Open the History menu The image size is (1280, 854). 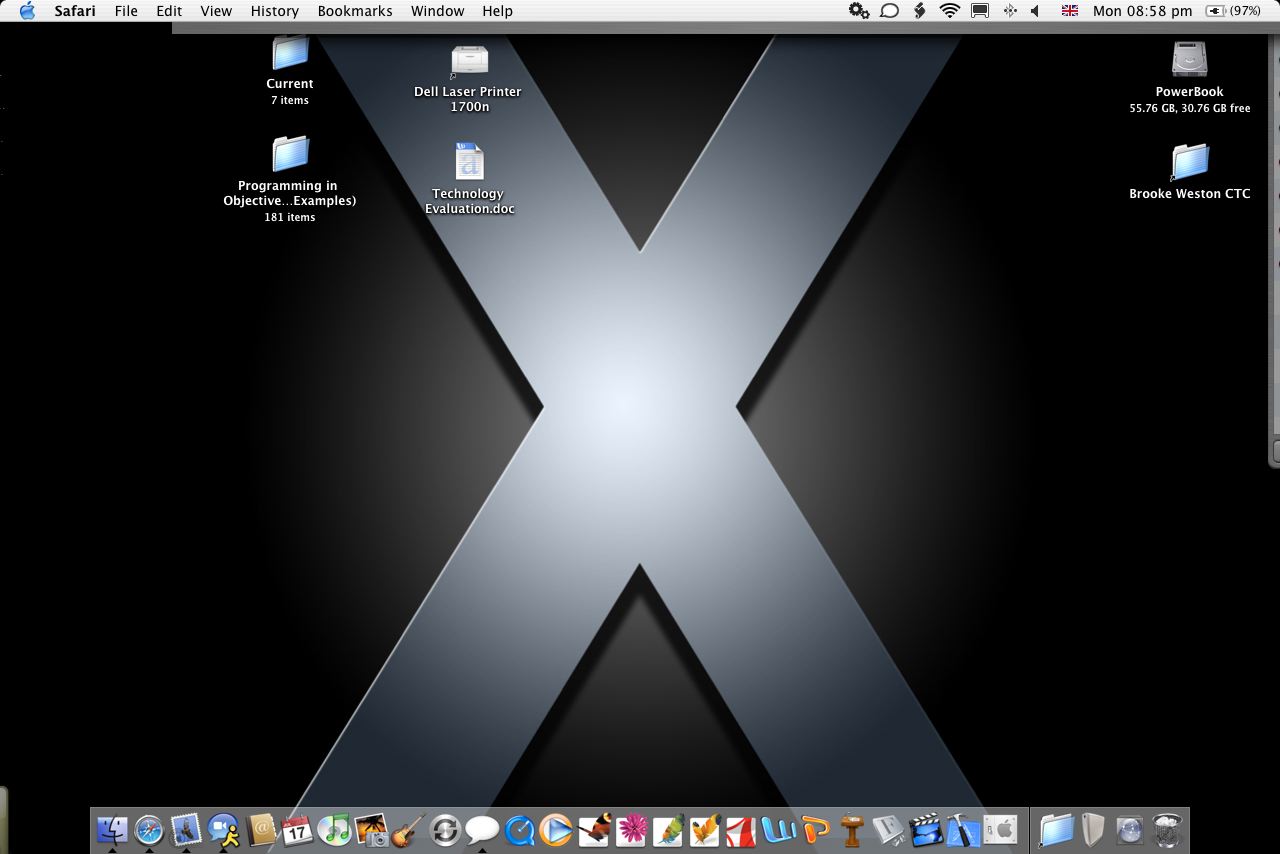[275, 11]
